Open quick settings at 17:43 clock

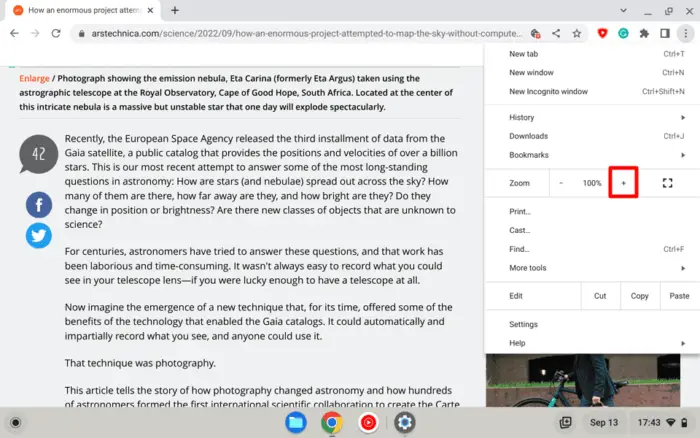coord(662,422)
